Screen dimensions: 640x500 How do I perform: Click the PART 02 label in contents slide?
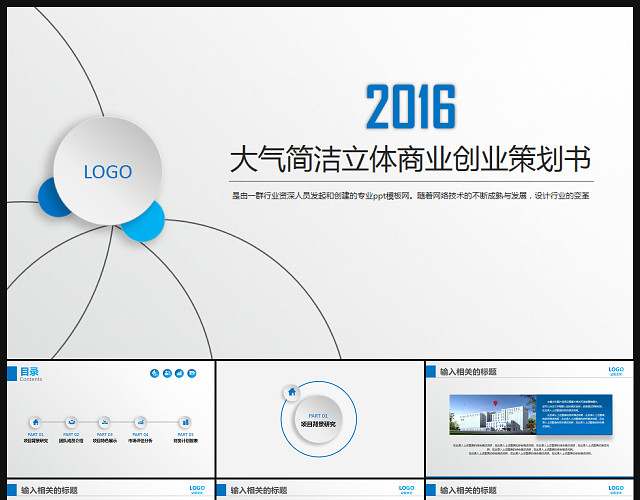pos(71,435)
